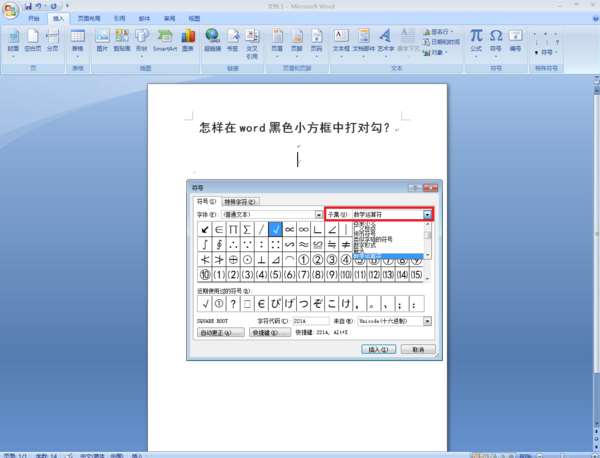This screenshot has width=600, height=458.
Task: Click the Number (编号) ribbon icon
Action: click(515, 40)
